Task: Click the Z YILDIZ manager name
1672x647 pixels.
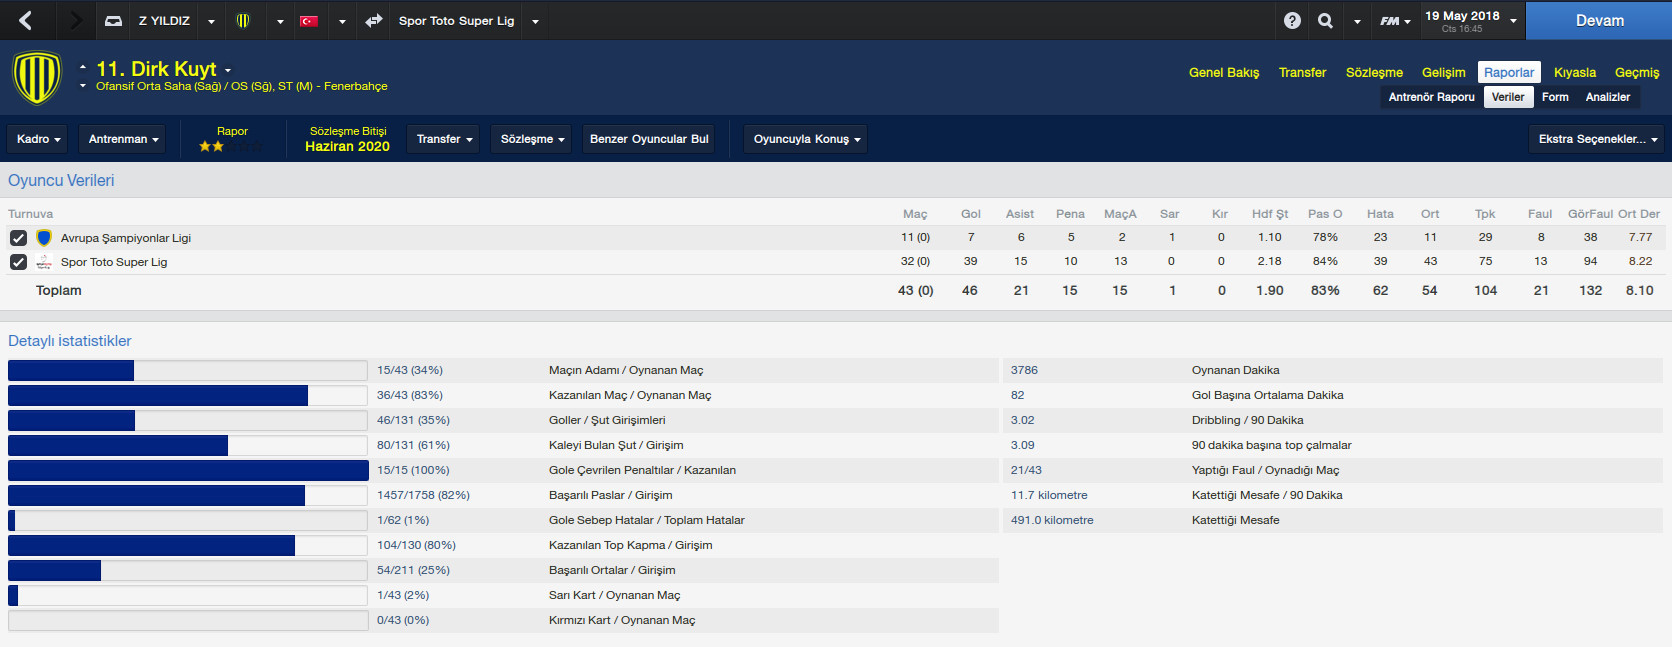Action: coord(164,21)
